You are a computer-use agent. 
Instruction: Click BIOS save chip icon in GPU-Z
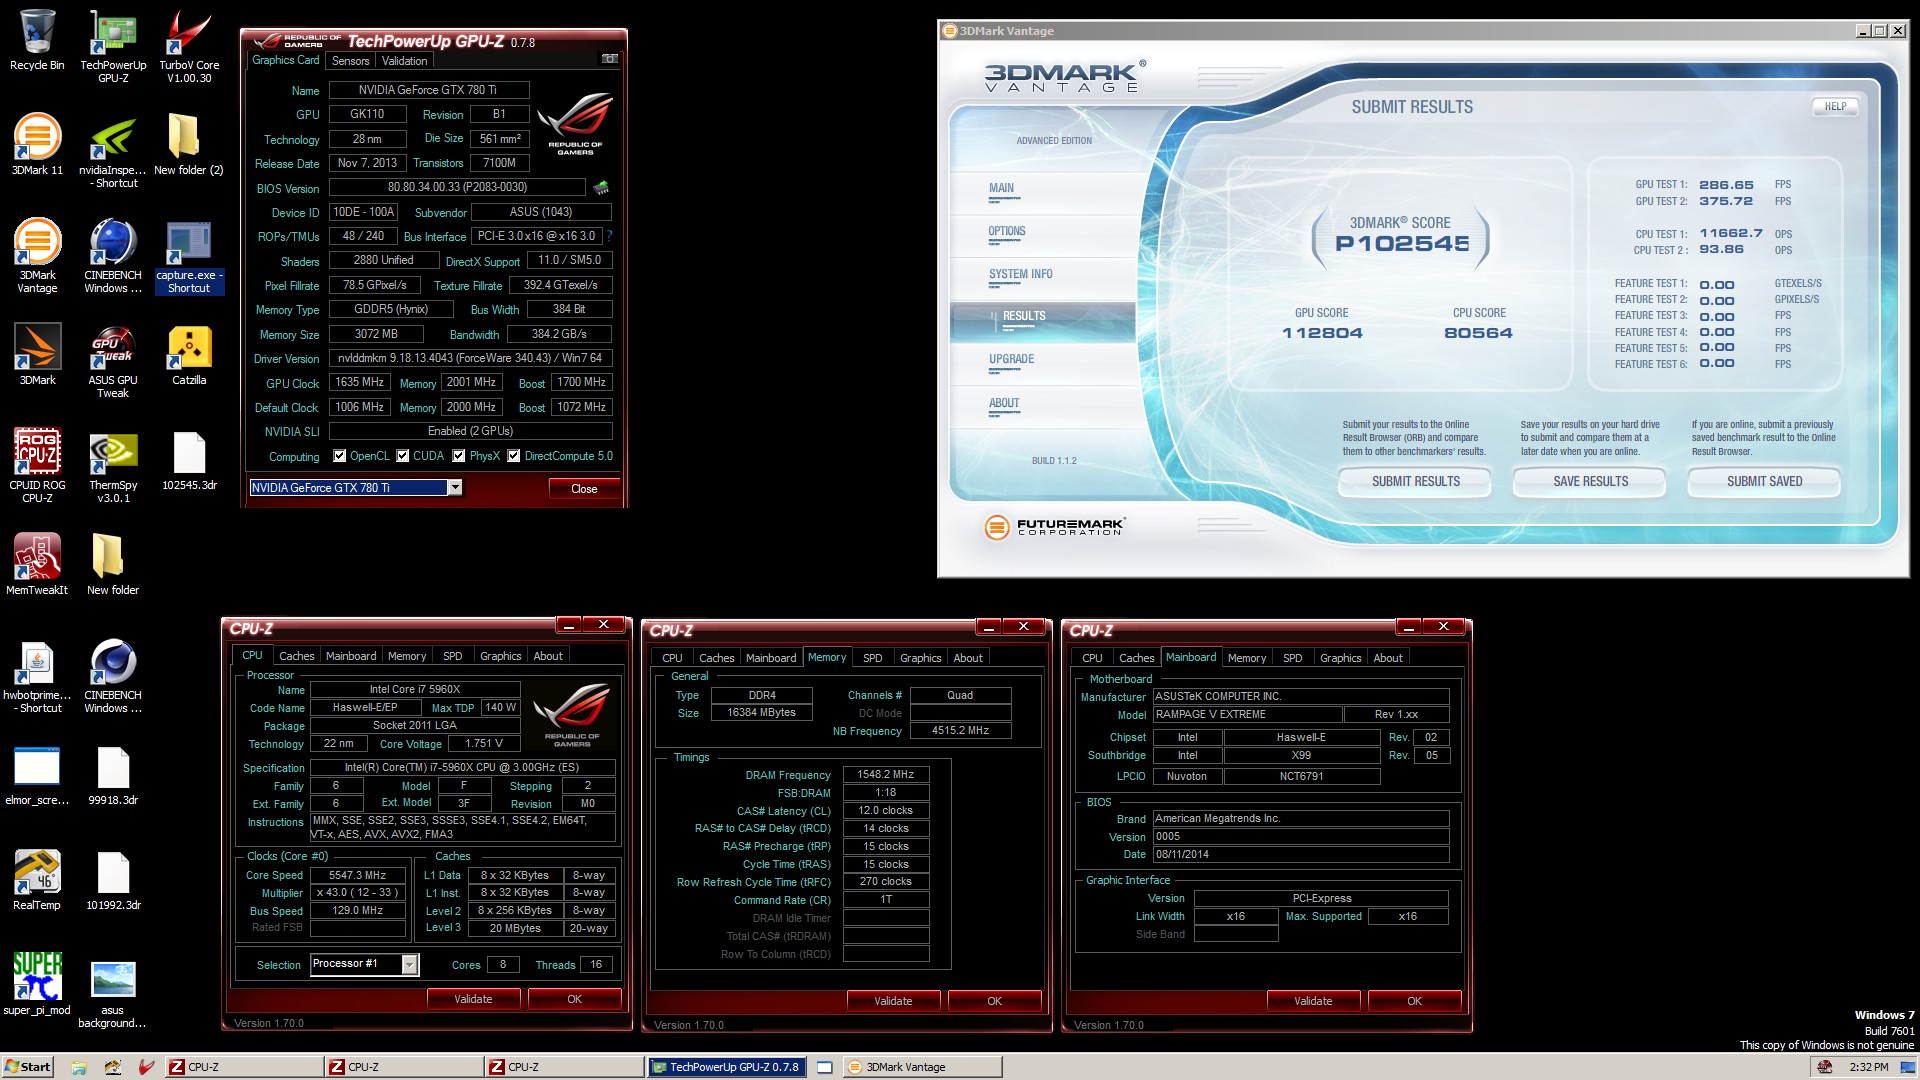(x=601, y=187)
